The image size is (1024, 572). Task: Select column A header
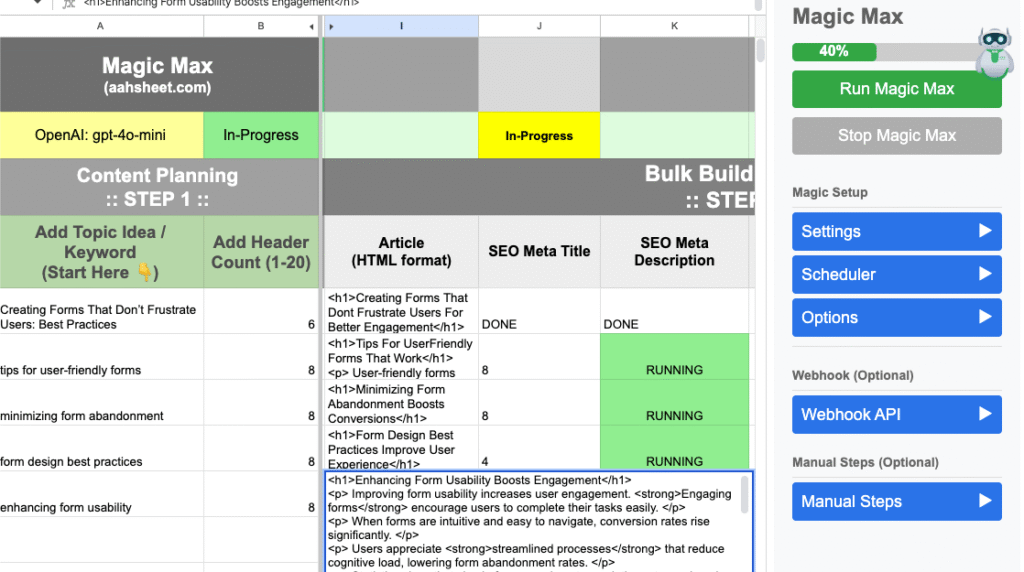(x=101, y=26)
